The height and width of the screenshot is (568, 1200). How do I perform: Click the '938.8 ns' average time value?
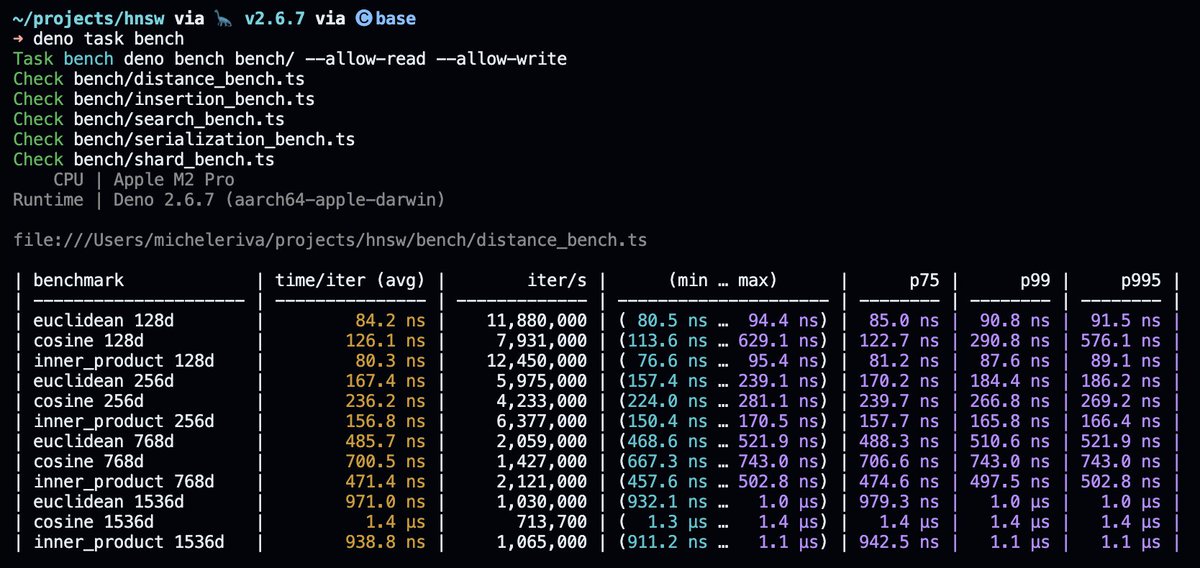click(x=386, y=541)
